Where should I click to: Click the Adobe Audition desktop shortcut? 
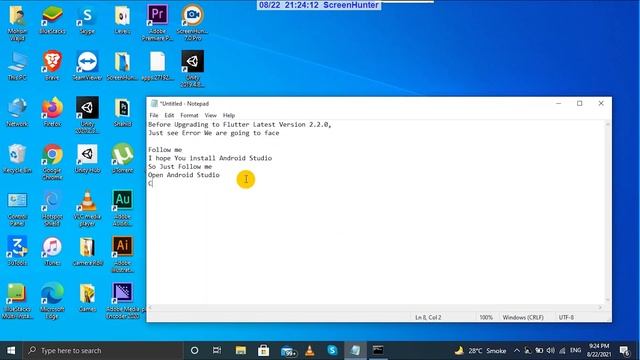(122, 208)
